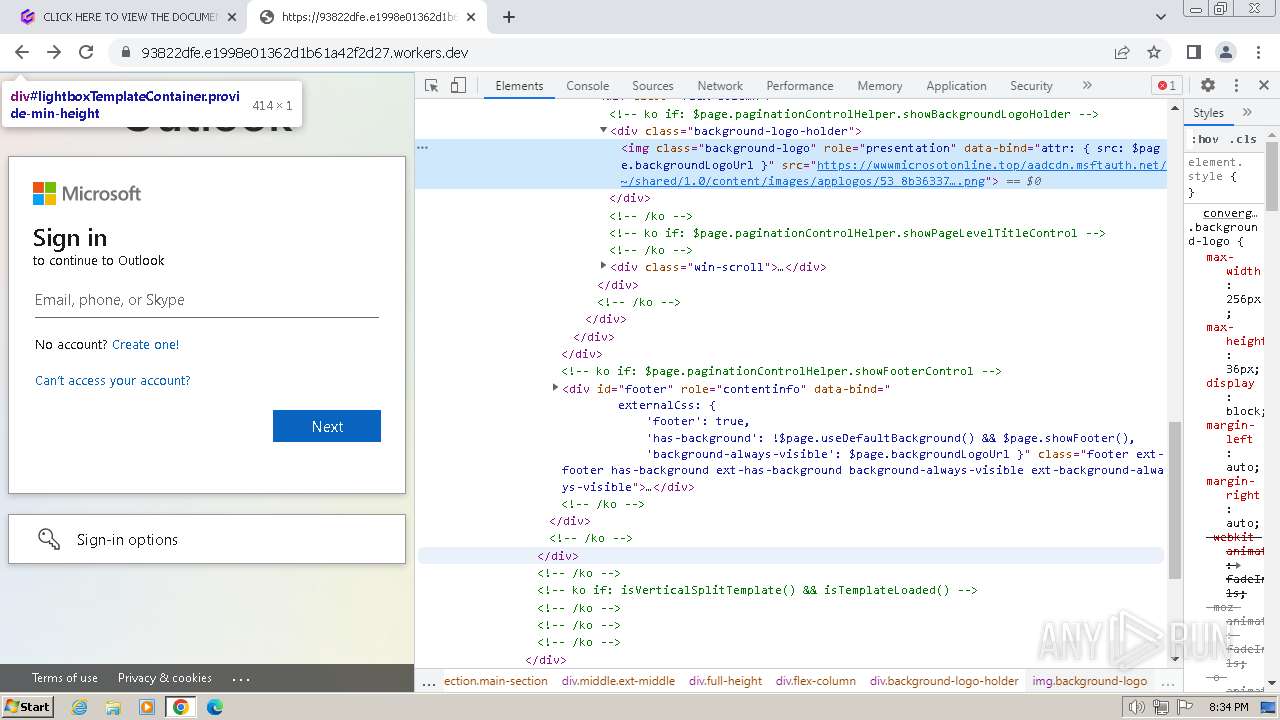Switch to Performance tab

(x=800, y=86)
